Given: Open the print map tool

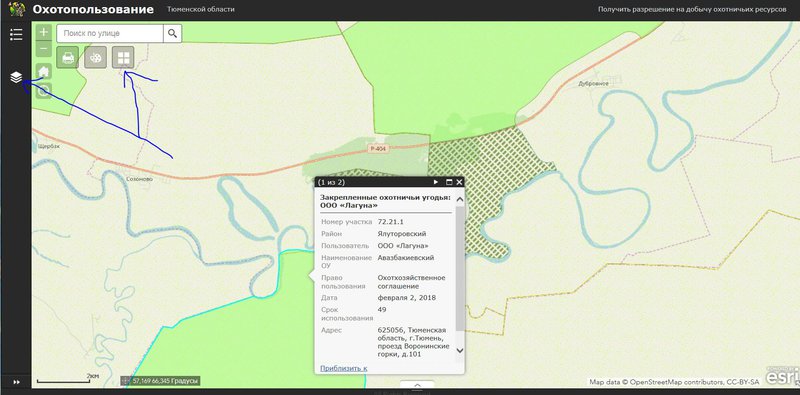Looking at the screenshot, I should [x=68, y=57].
